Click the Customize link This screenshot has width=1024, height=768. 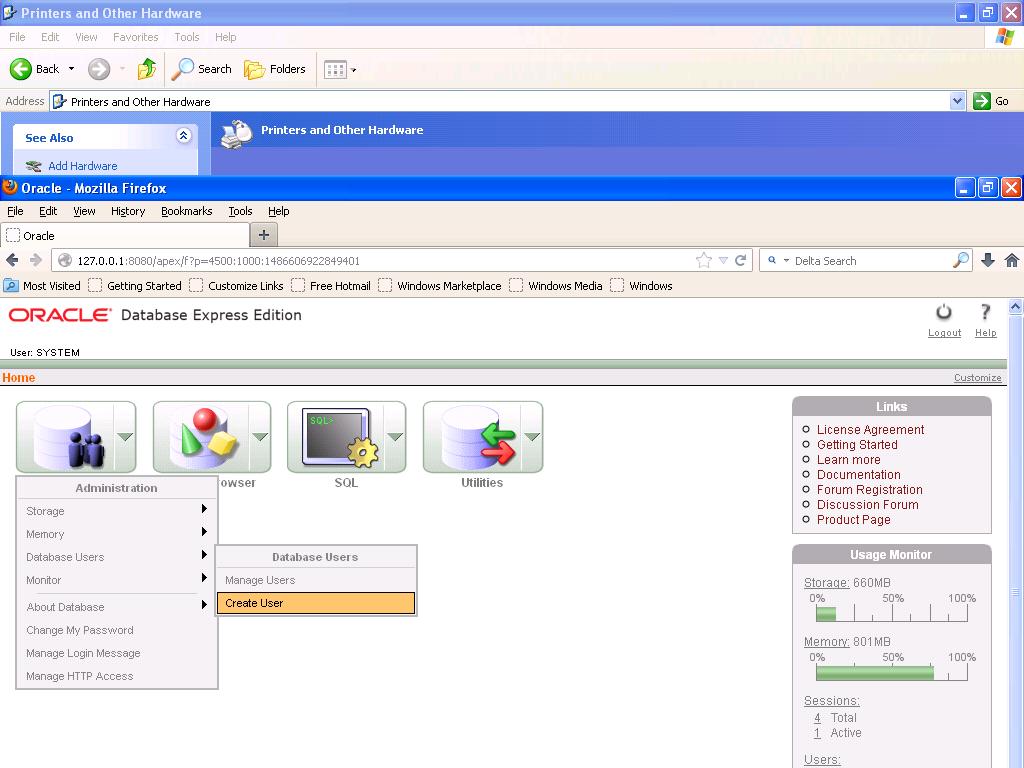point(977,377)
